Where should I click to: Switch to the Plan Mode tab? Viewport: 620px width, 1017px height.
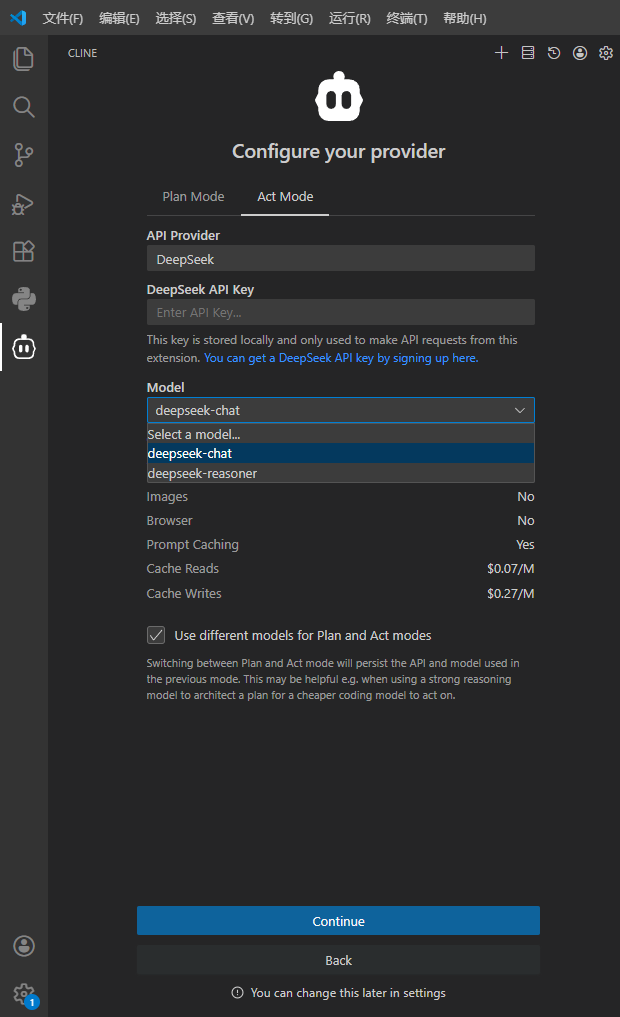click(193, 197)
